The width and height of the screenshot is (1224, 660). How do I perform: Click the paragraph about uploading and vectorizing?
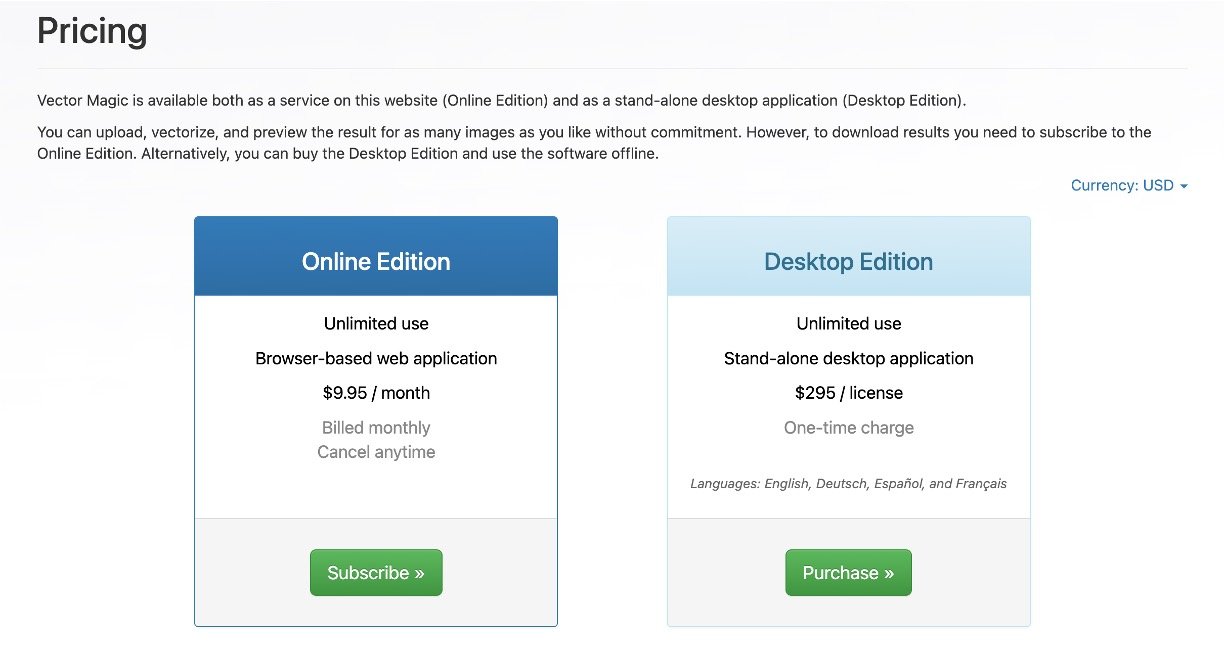point(594,143)
